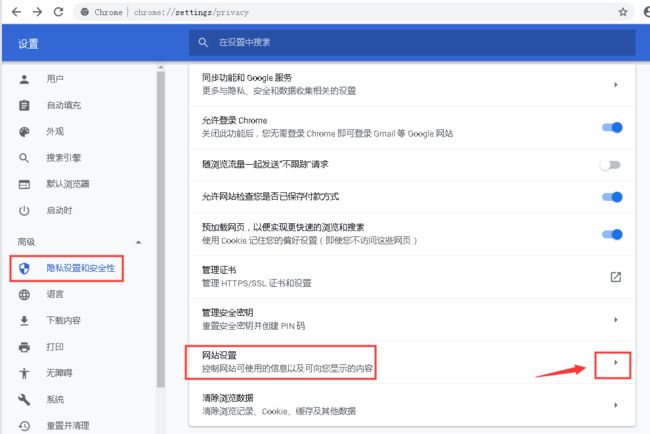Open the 系统 settings section
Viewport: 650px width, 434px height.
pyautogui.click(x=55, y=400)
